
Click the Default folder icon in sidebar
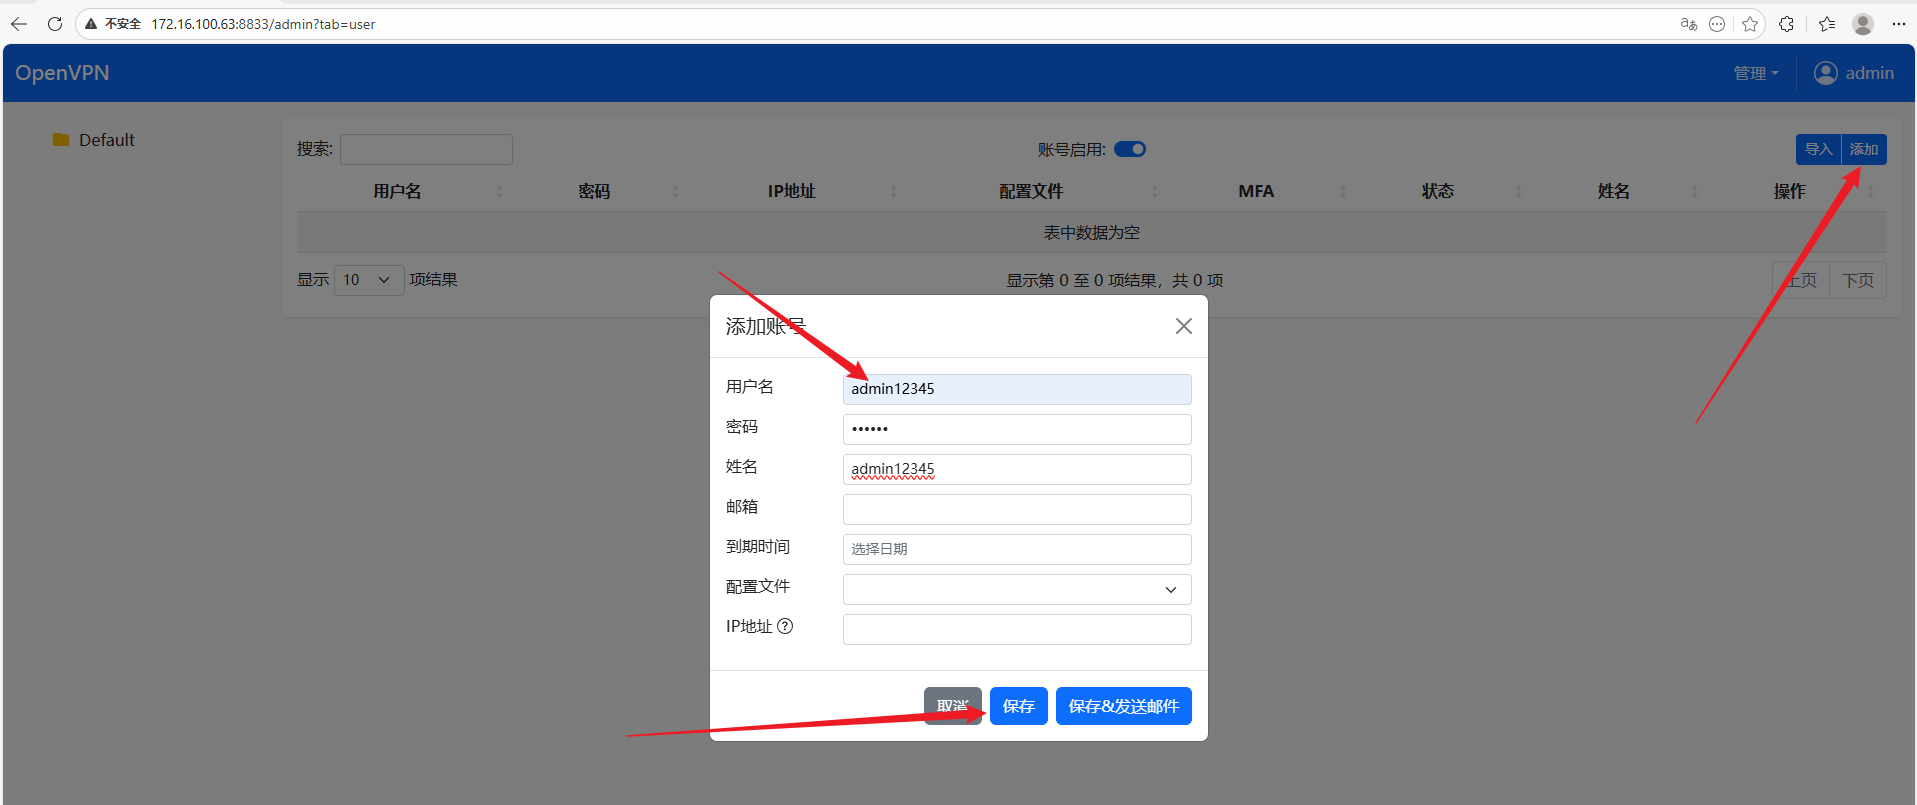[x=61, y=140]
